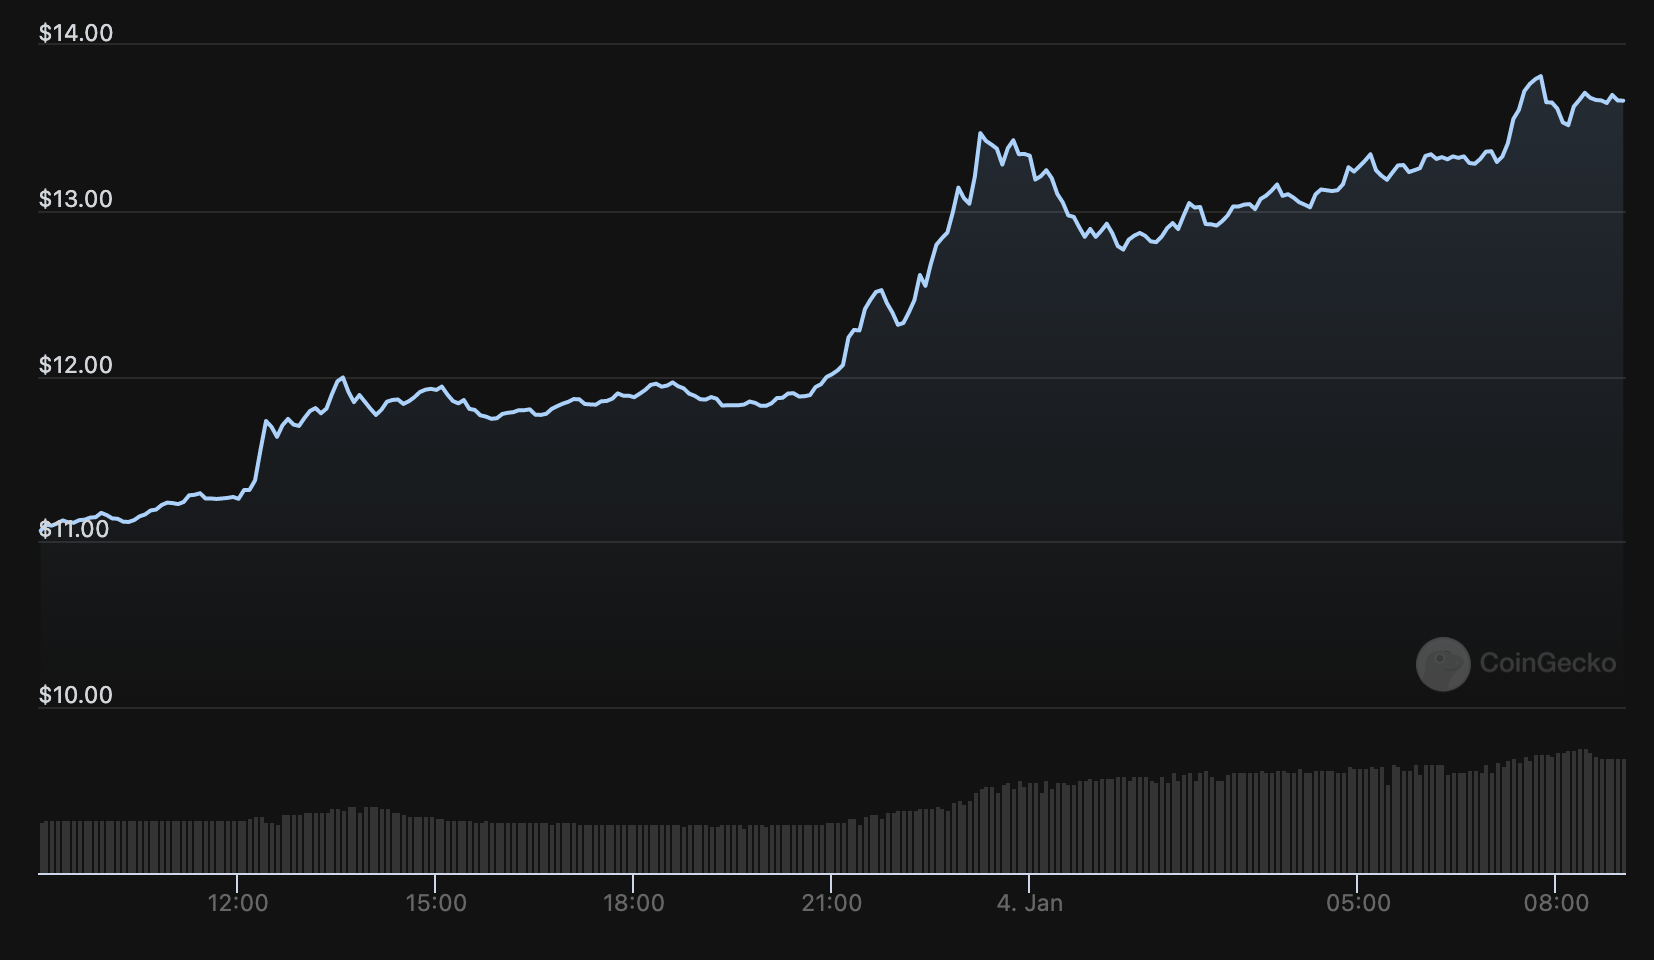Click the 18:00 time axis label
Image resolution: width=1654 pixels, height=960 pixels.
pyautogui.click(x=634, y=903)
